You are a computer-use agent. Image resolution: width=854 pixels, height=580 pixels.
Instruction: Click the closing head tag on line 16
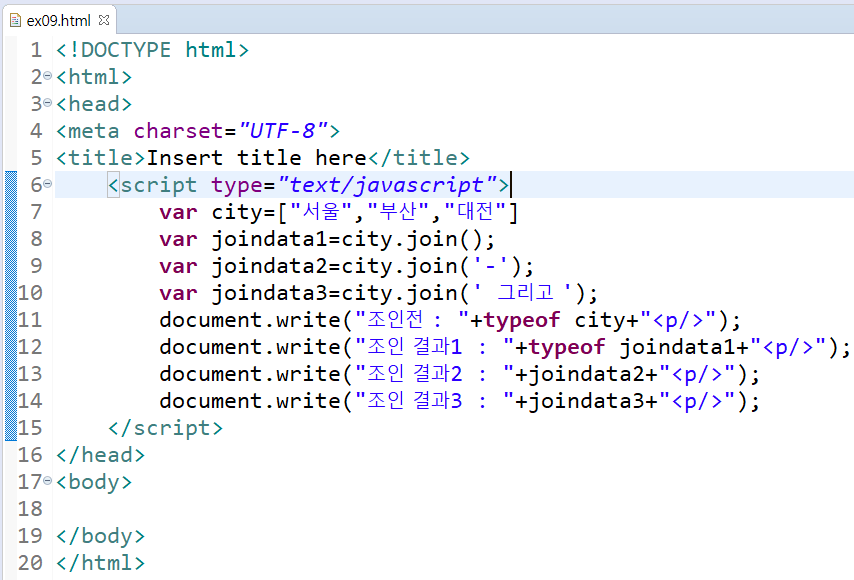[100, 455]
